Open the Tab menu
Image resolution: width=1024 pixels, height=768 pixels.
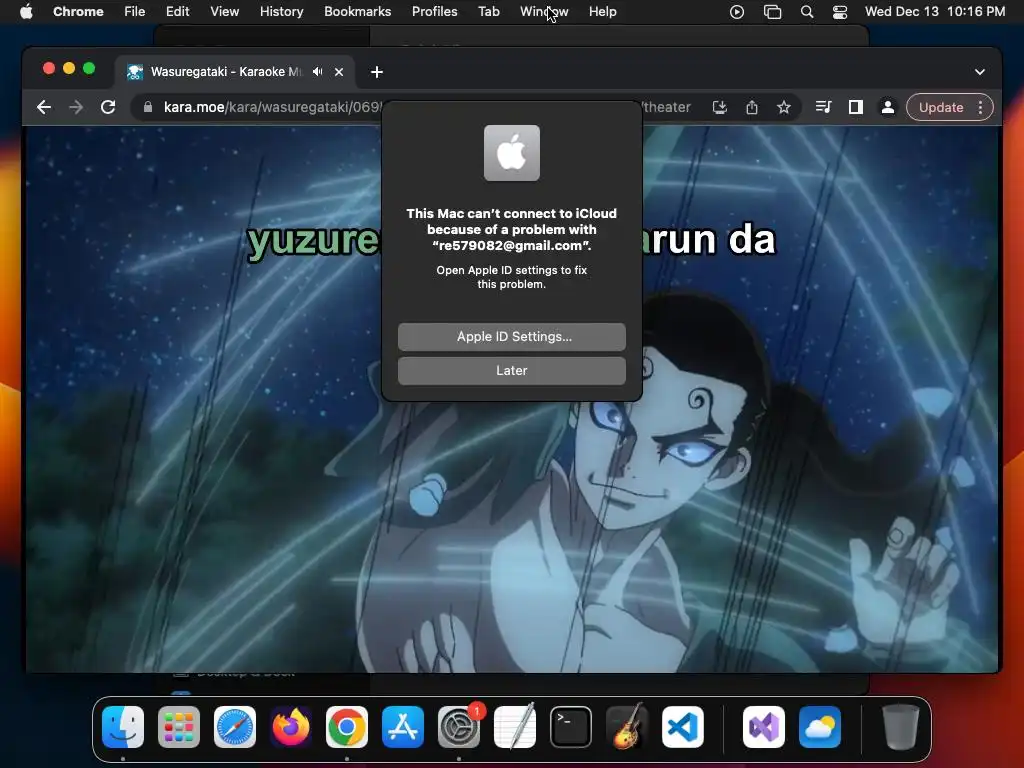(x=488, y=11)
